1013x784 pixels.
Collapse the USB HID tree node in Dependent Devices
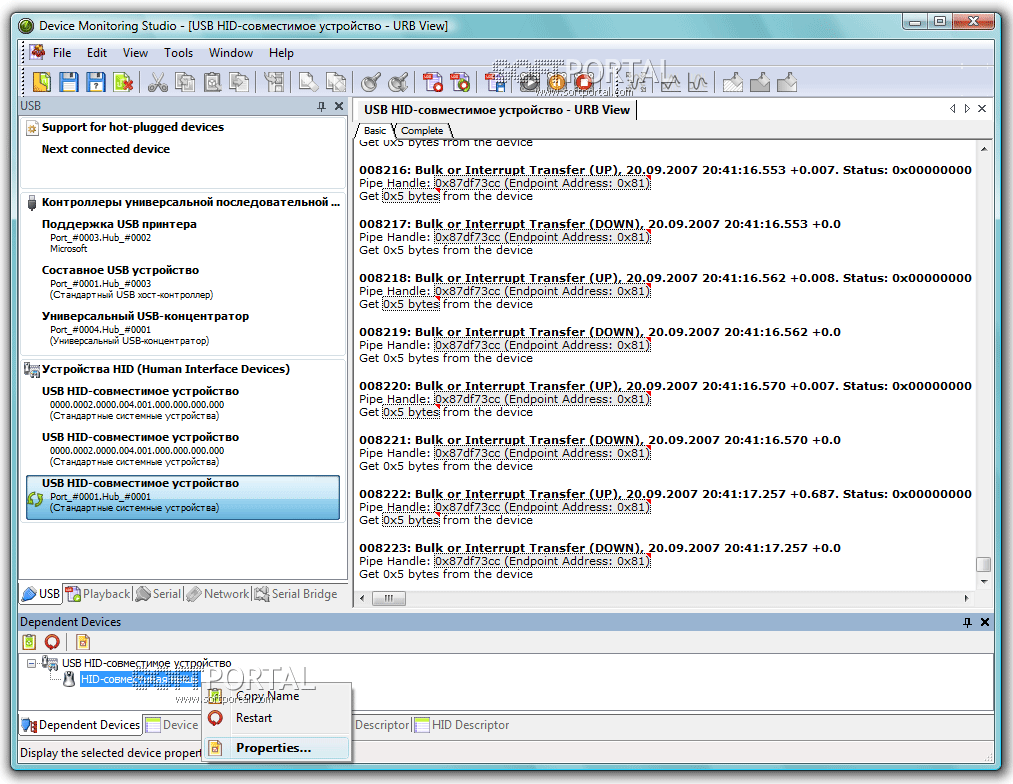[x=31, y=663]
